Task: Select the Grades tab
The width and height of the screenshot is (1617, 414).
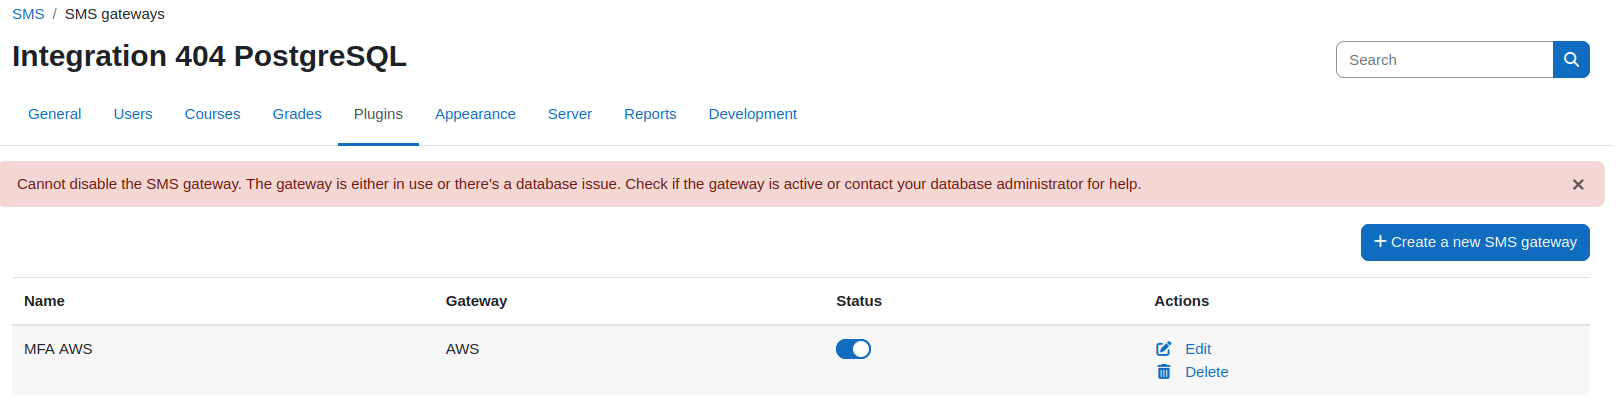Action: tap(297, 114)
